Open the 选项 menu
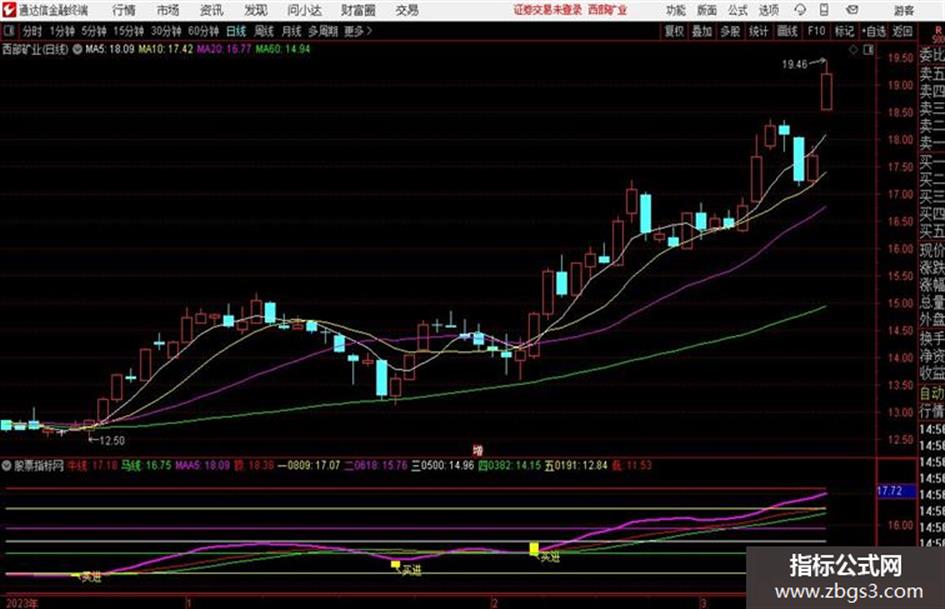The height and width of the screenshot is (609, 945). (x=768, y=10)
